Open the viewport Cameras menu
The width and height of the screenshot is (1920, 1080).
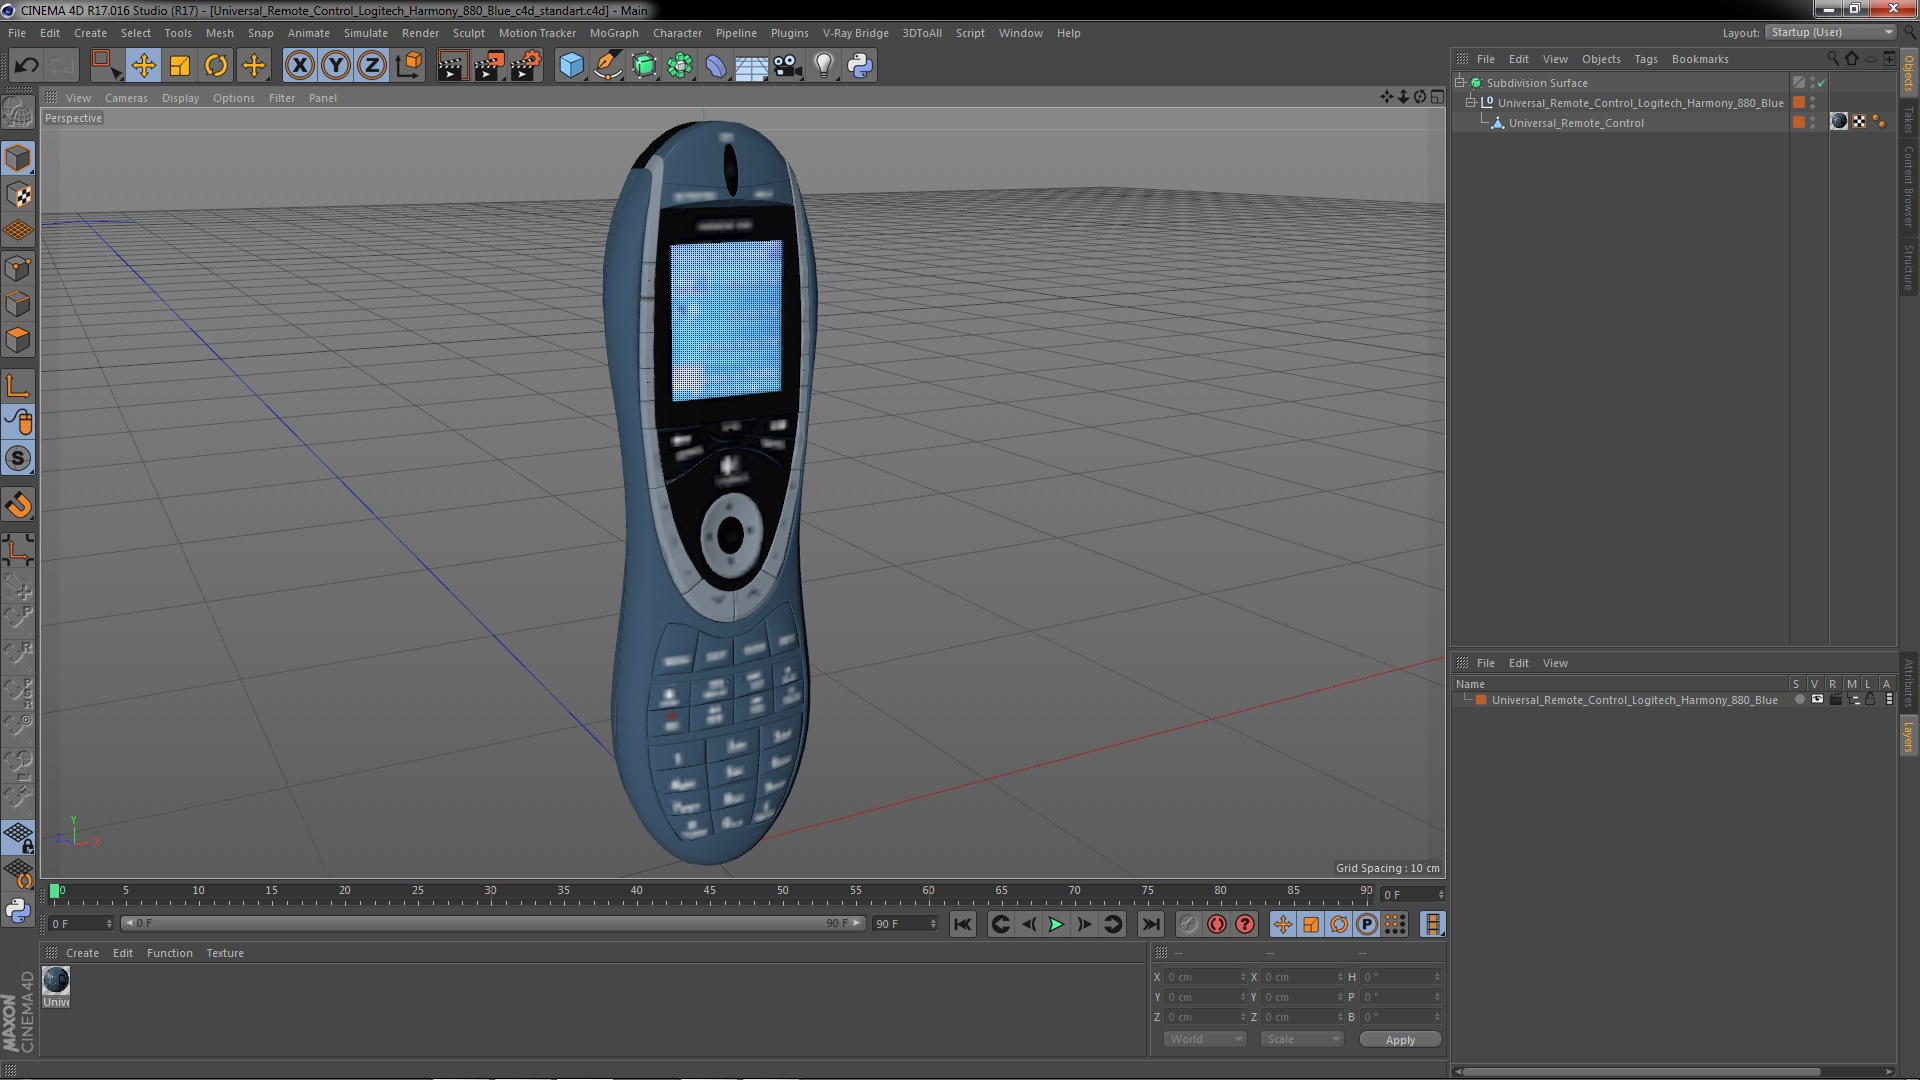(x=126, y=98)
